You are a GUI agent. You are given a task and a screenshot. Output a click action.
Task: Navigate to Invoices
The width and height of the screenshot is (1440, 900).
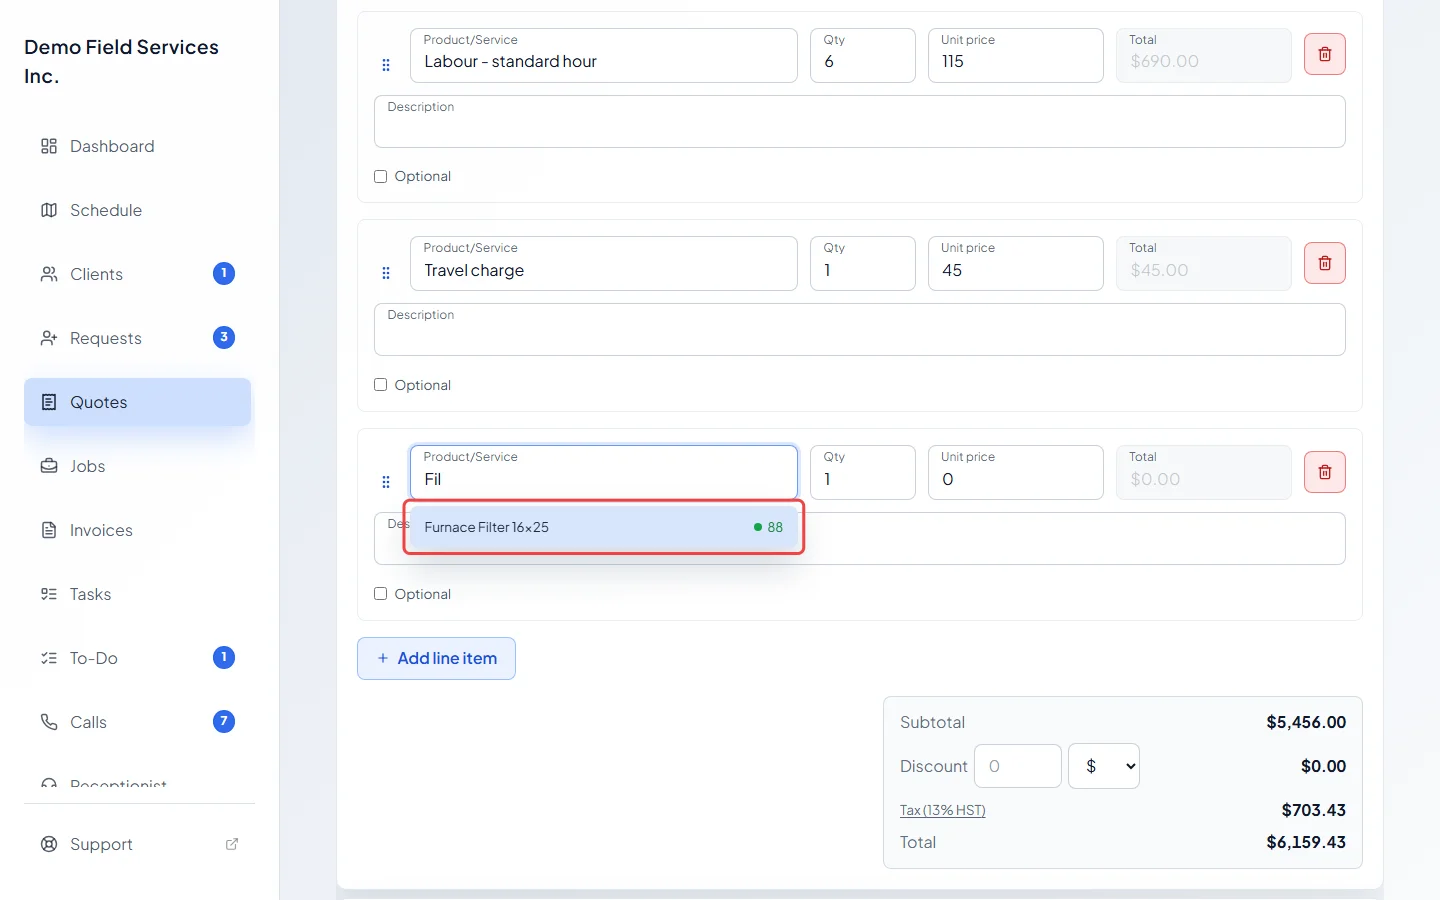[x=138, y=530]
